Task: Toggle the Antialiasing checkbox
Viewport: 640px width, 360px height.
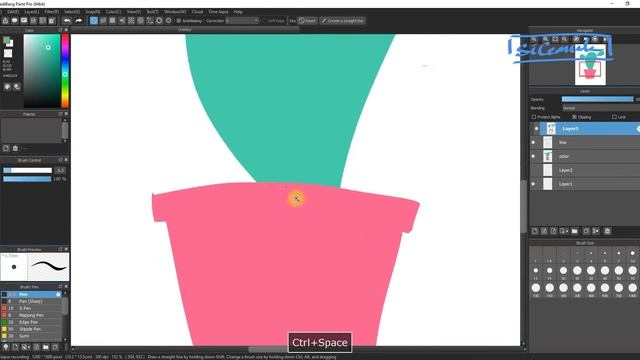Action: click(x=179, y=20)
